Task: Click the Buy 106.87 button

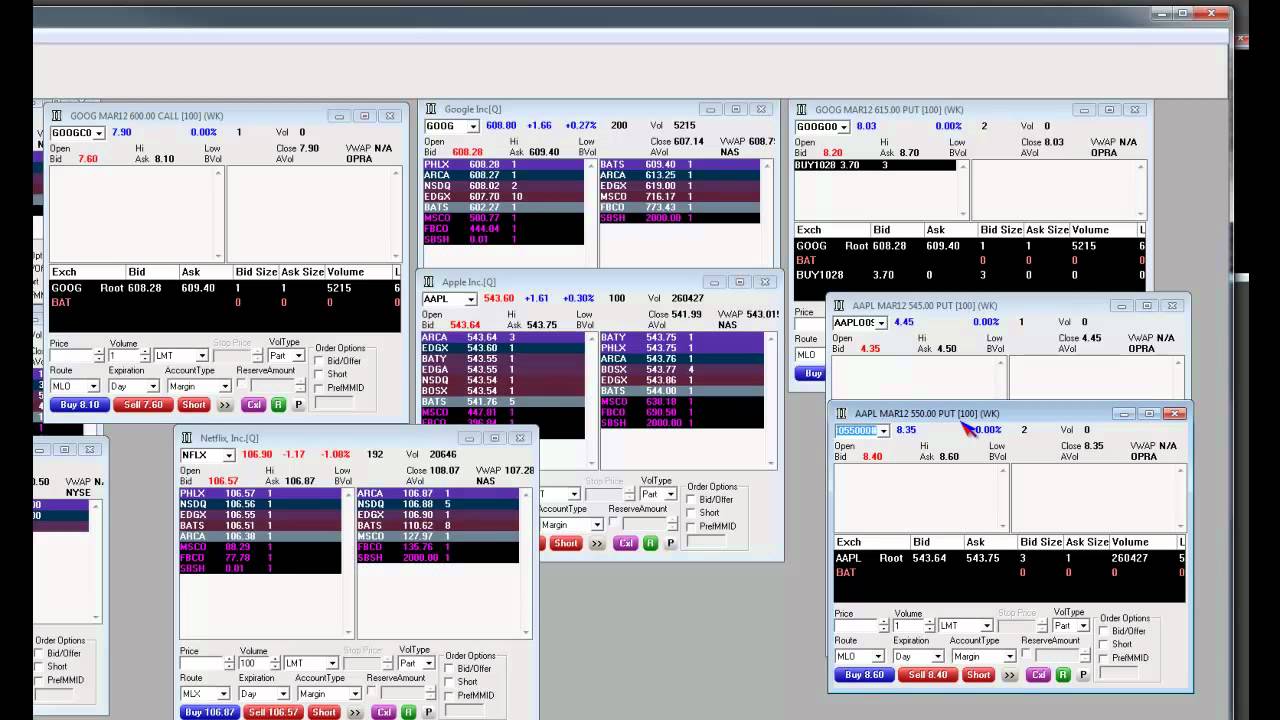Action: point(210,712)
